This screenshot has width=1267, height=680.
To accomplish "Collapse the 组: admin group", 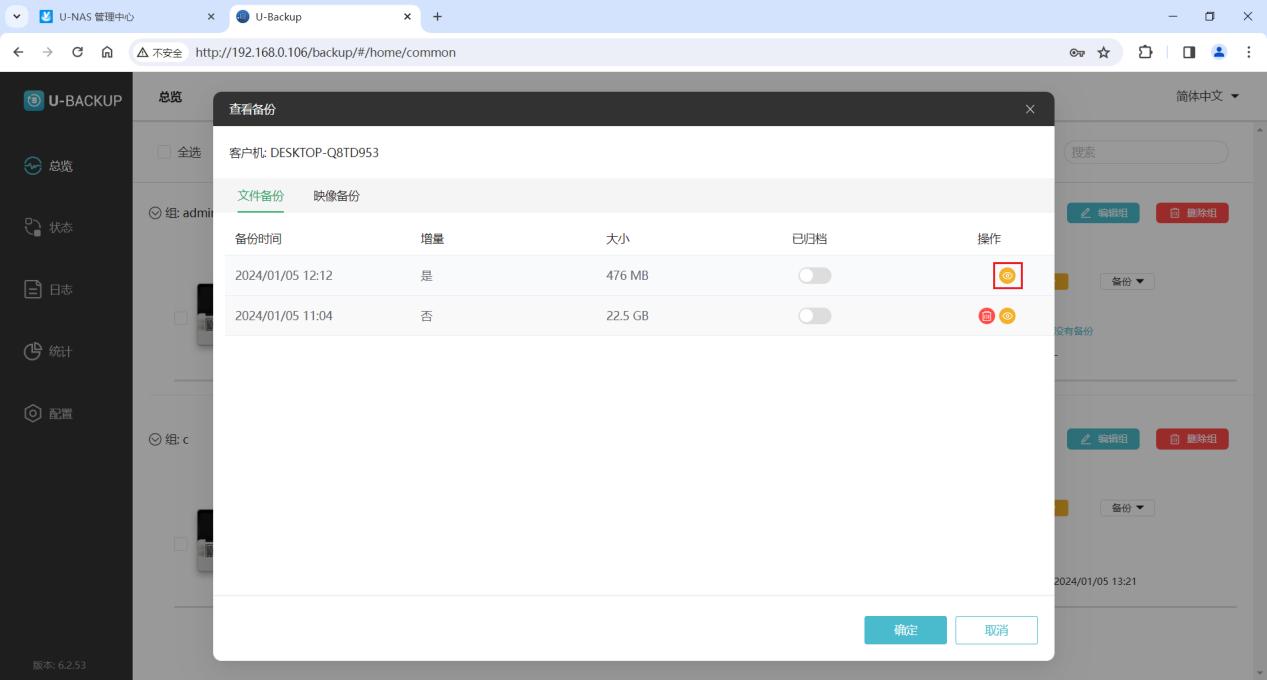I will (x=155, y=213).
